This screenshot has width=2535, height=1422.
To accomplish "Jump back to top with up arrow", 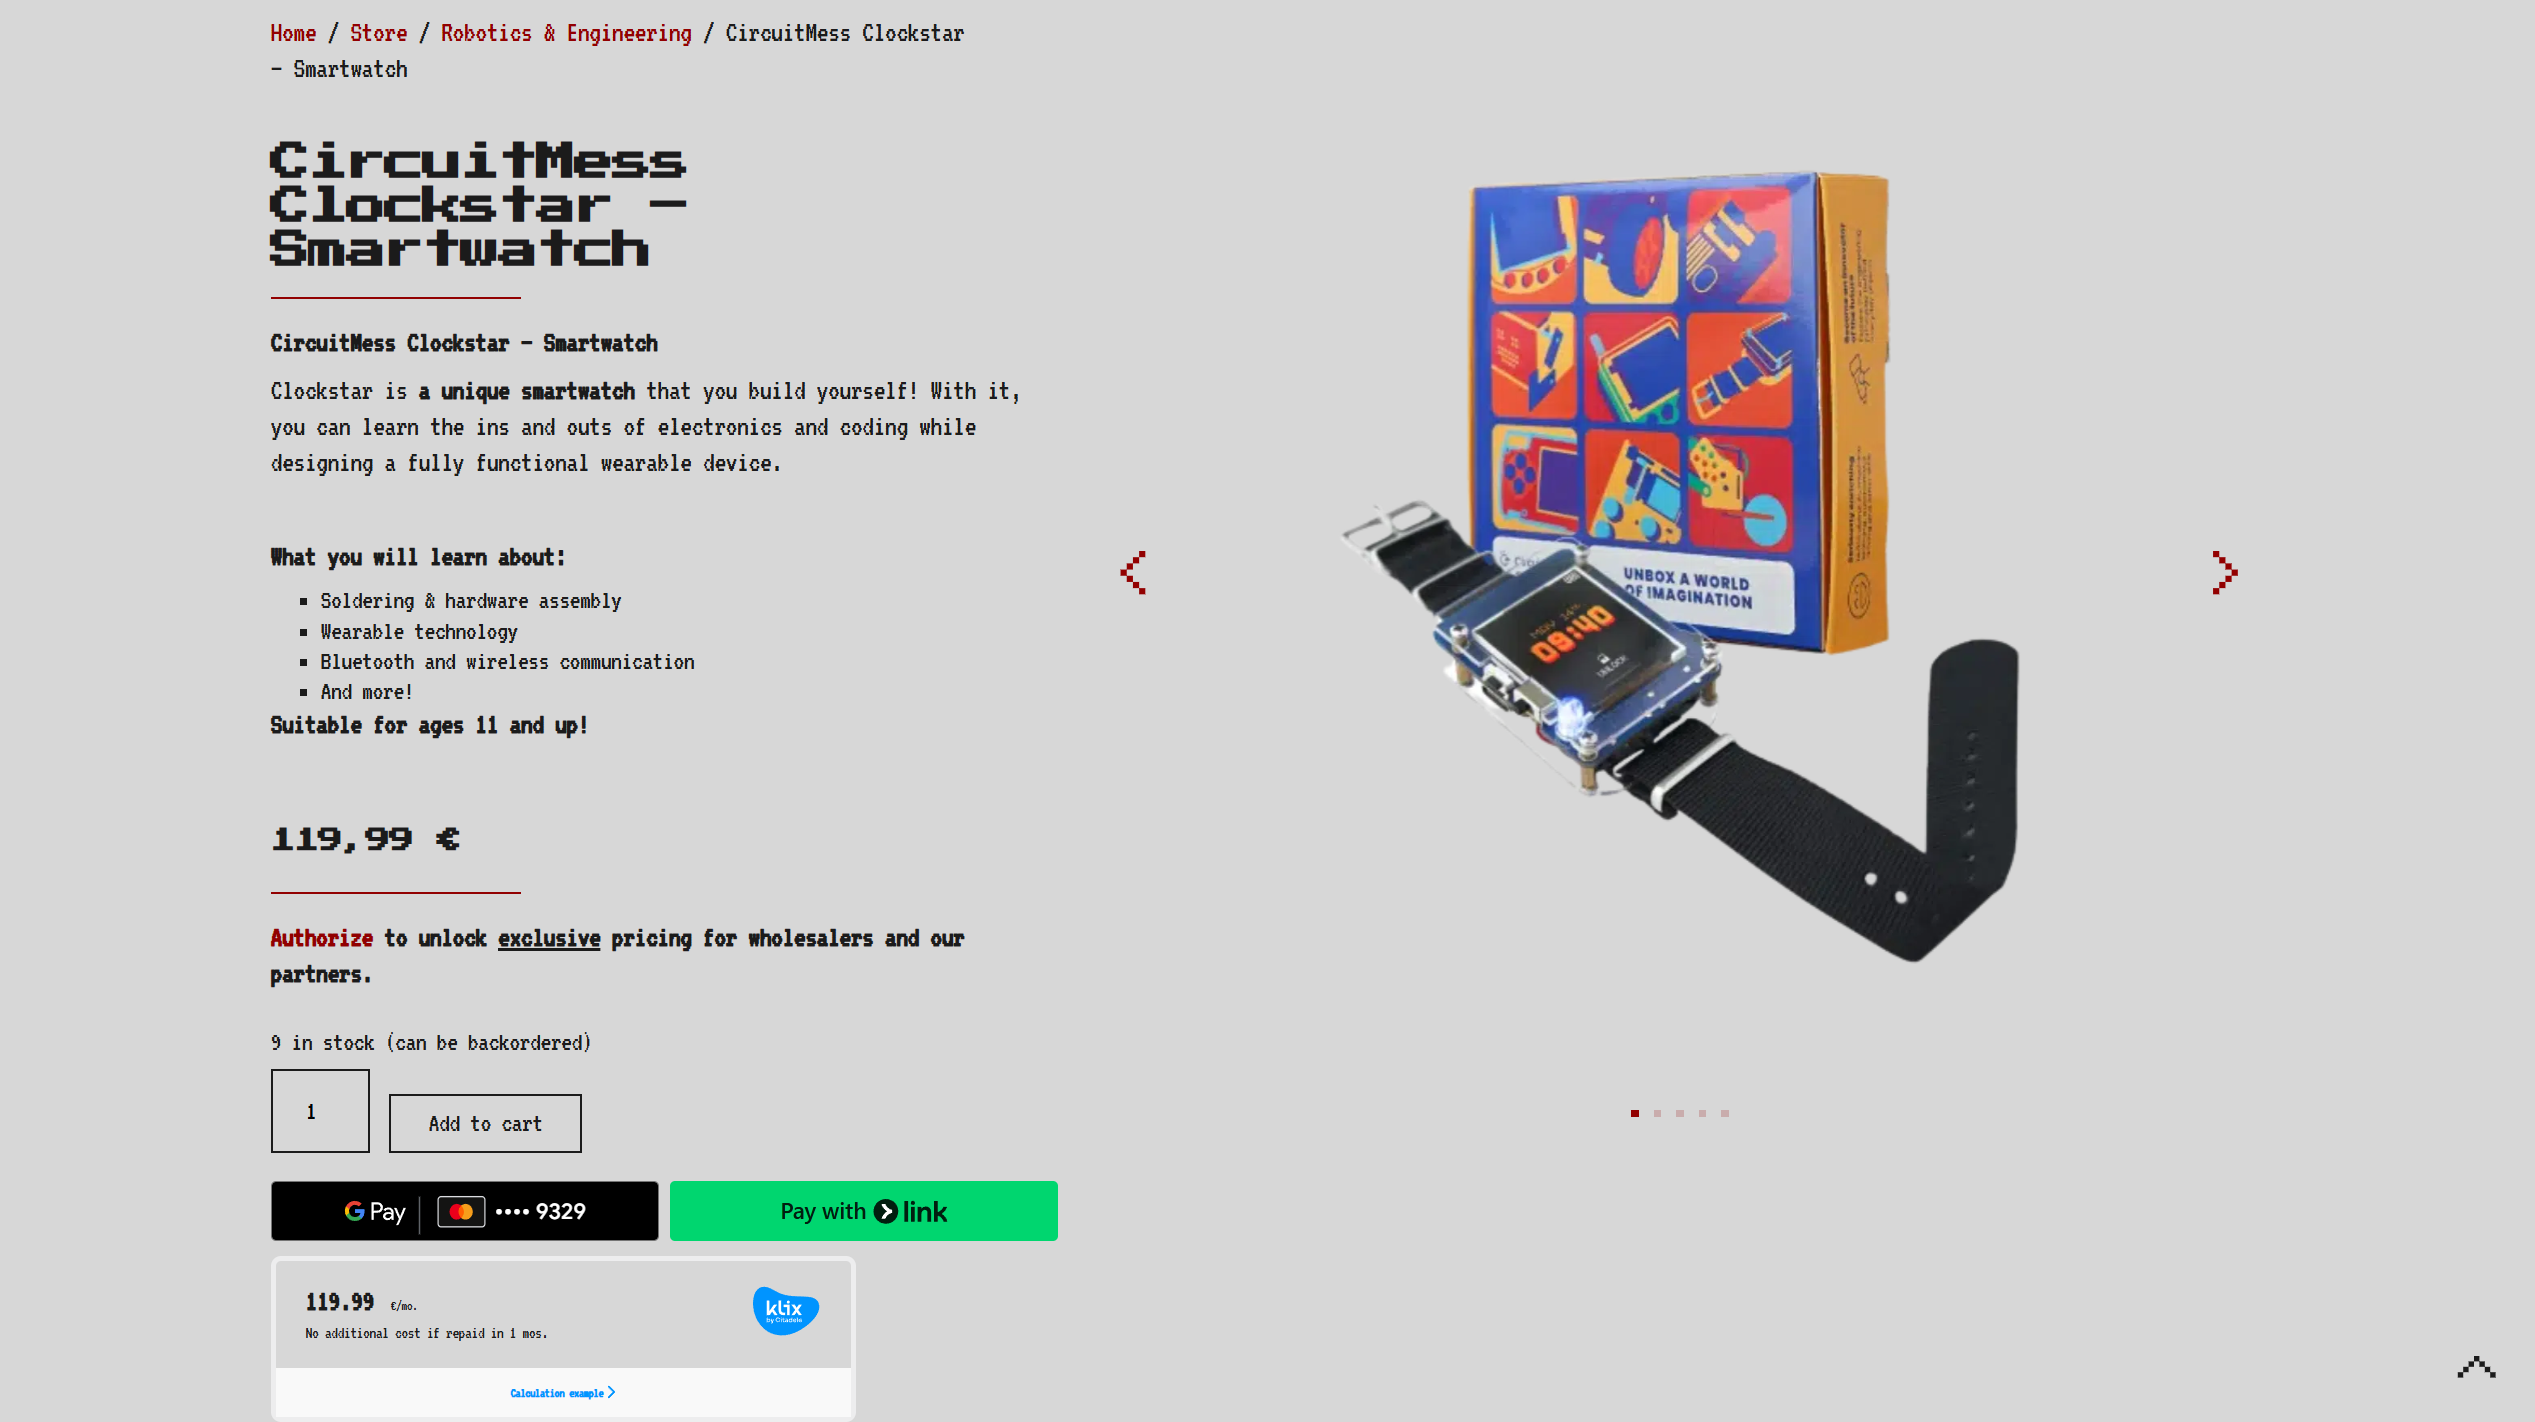I will coord(2476,1367).
